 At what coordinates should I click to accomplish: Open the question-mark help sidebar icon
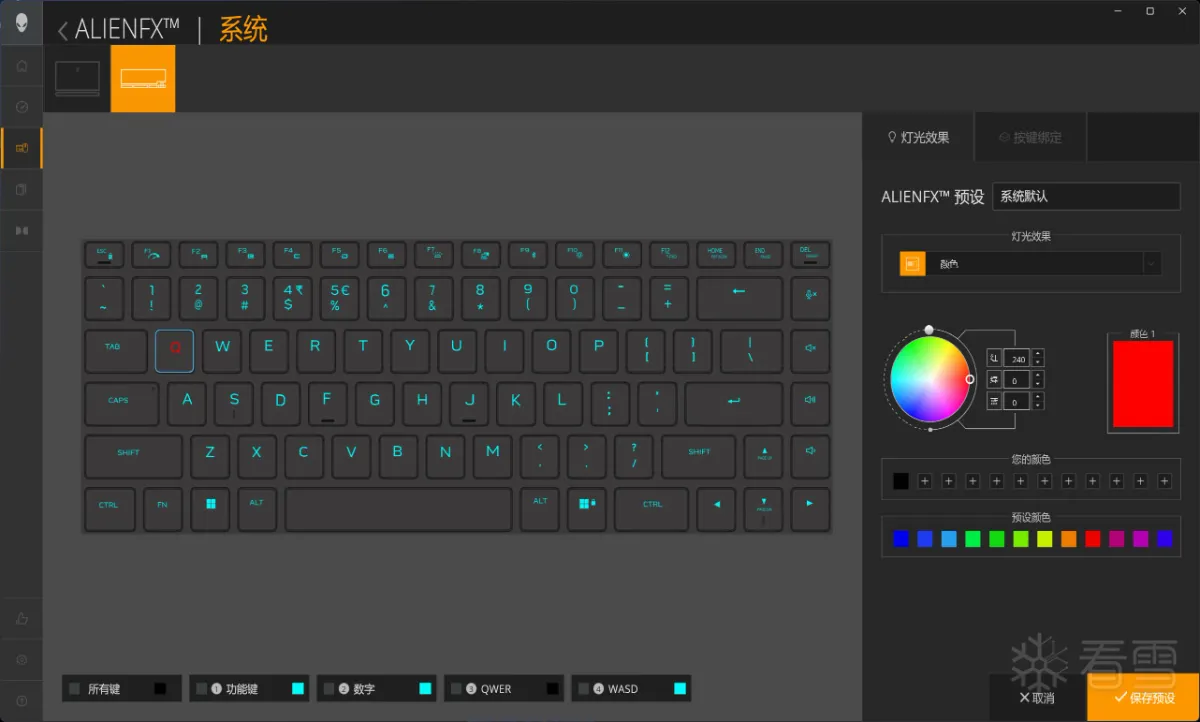[x=21, y=701]
